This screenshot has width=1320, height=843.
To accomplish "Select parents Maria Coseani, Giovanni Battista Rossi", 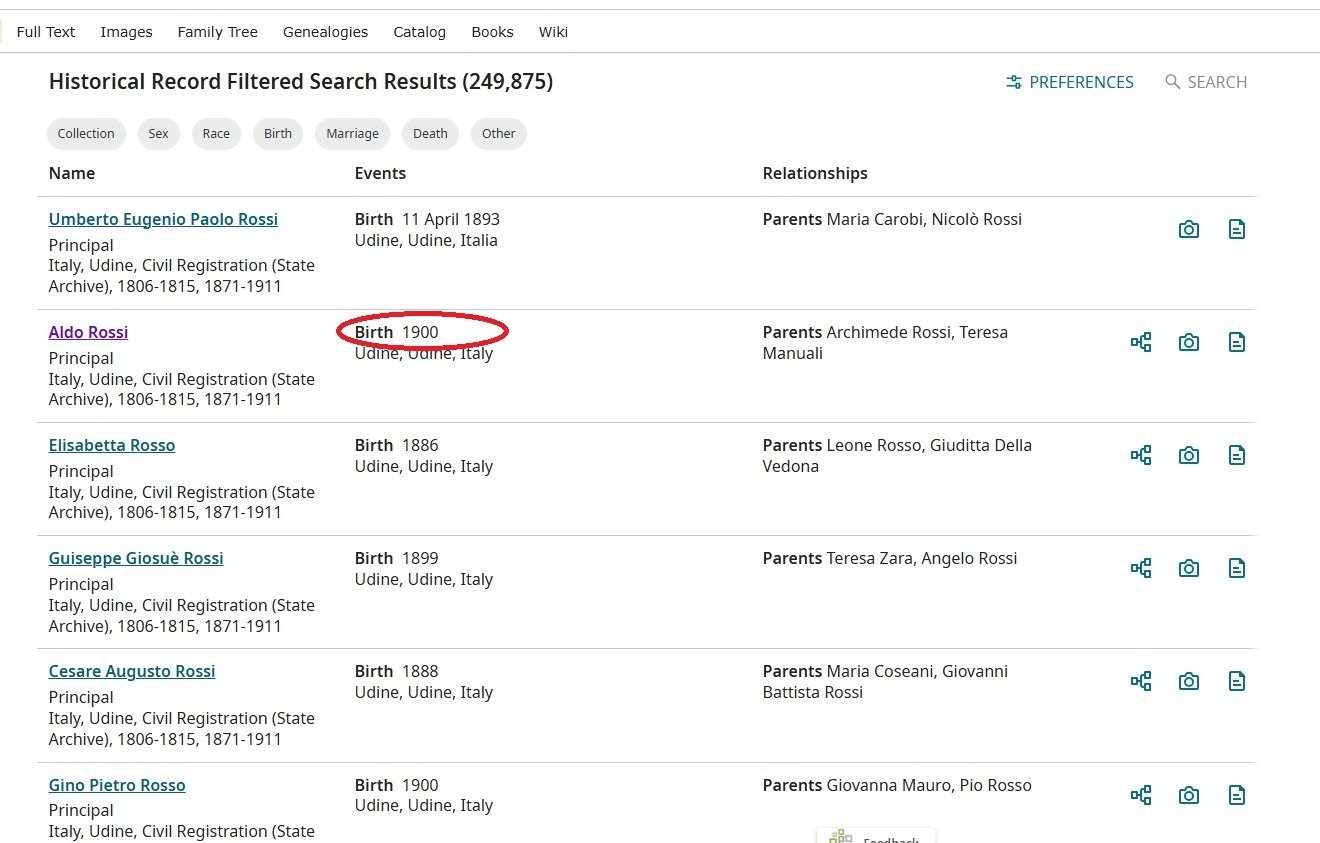I will [x=885, y=682].
